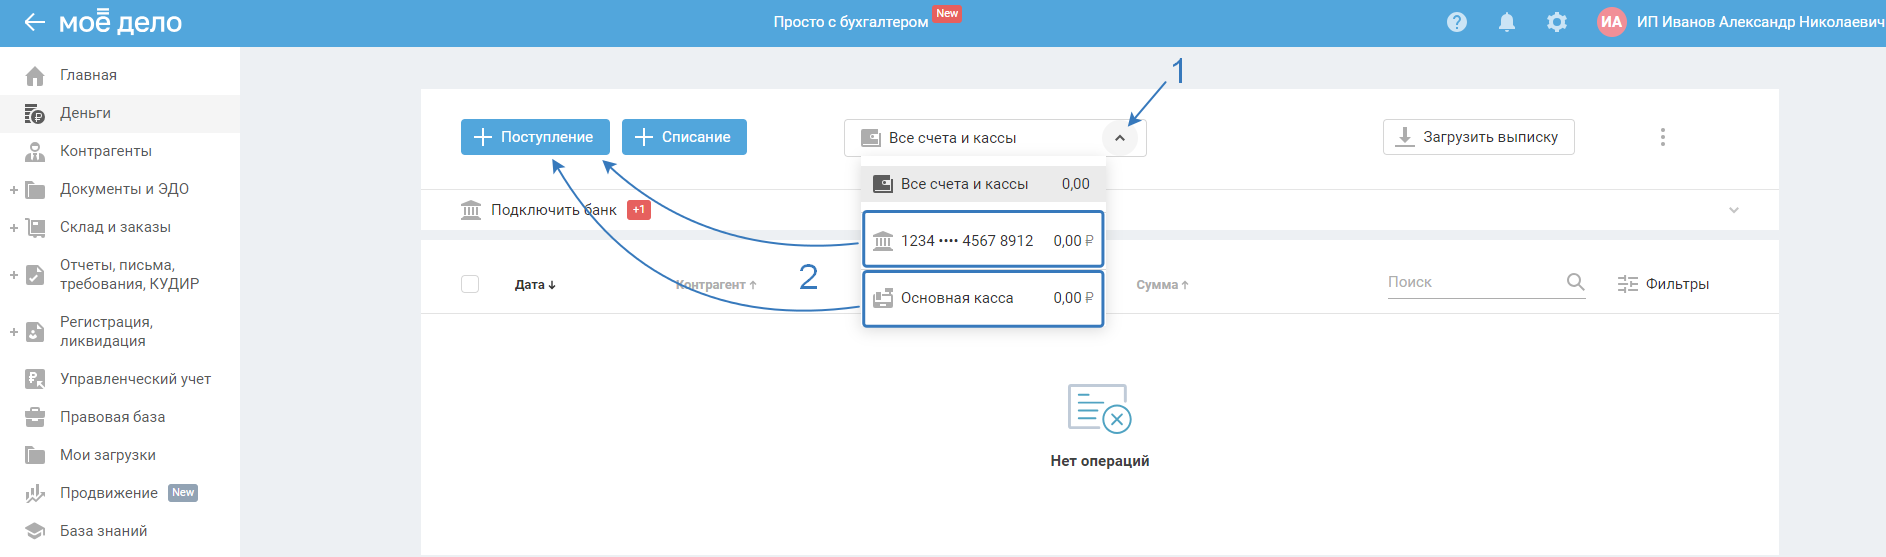Click the Списание button
Screen dimensions: 1886x557
click(x=684, y=137)
